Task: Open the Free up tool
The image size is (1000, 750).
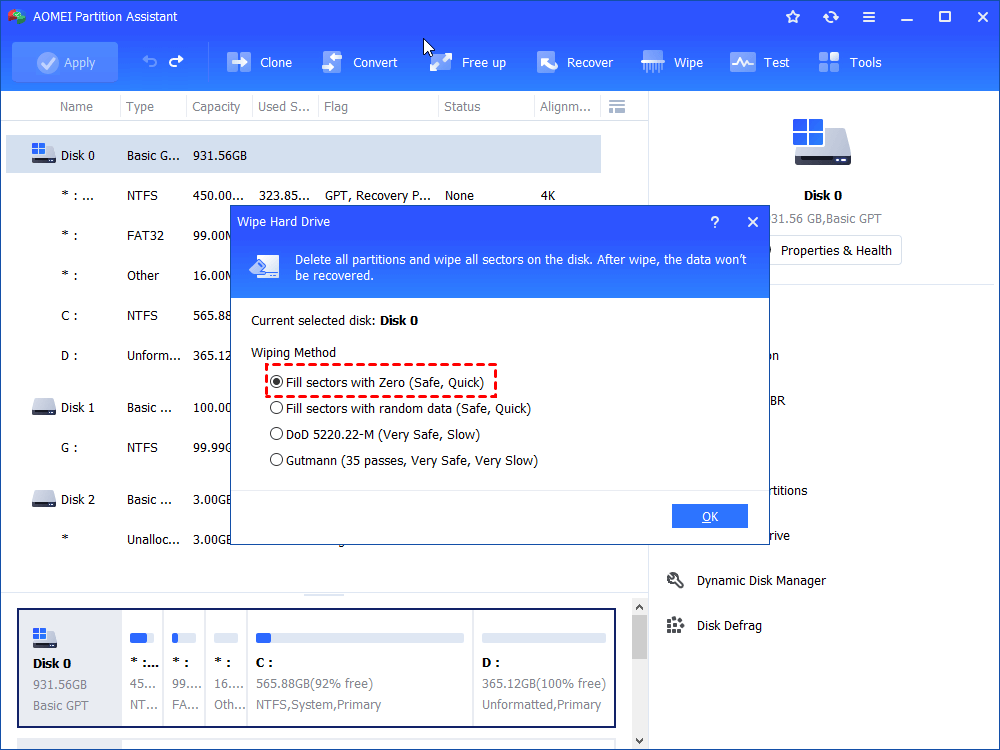Action: click(x=467, y=62)
